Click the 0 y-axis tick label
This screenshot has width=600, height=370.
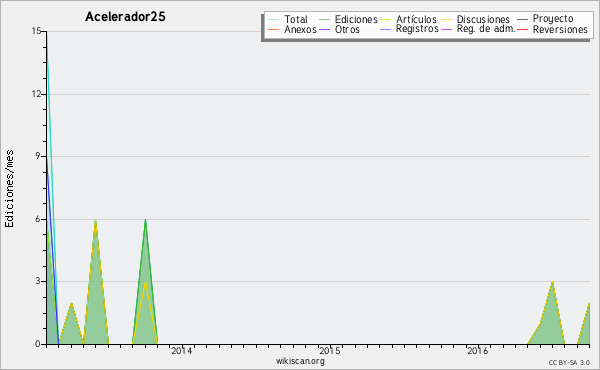pos(38,344)
